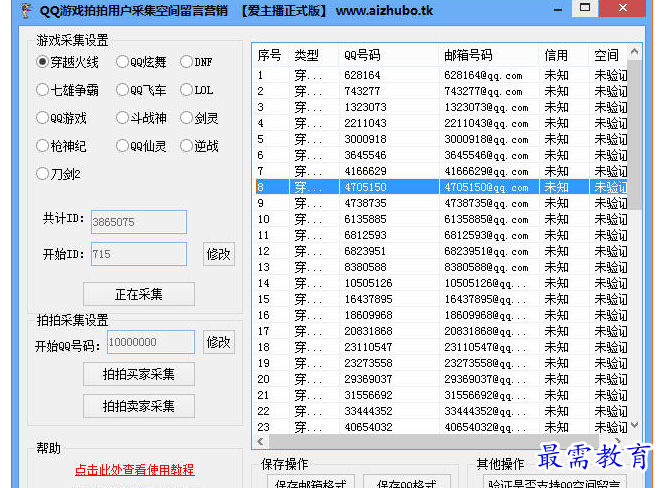Select QQ number 743277 row

[440, 91]
